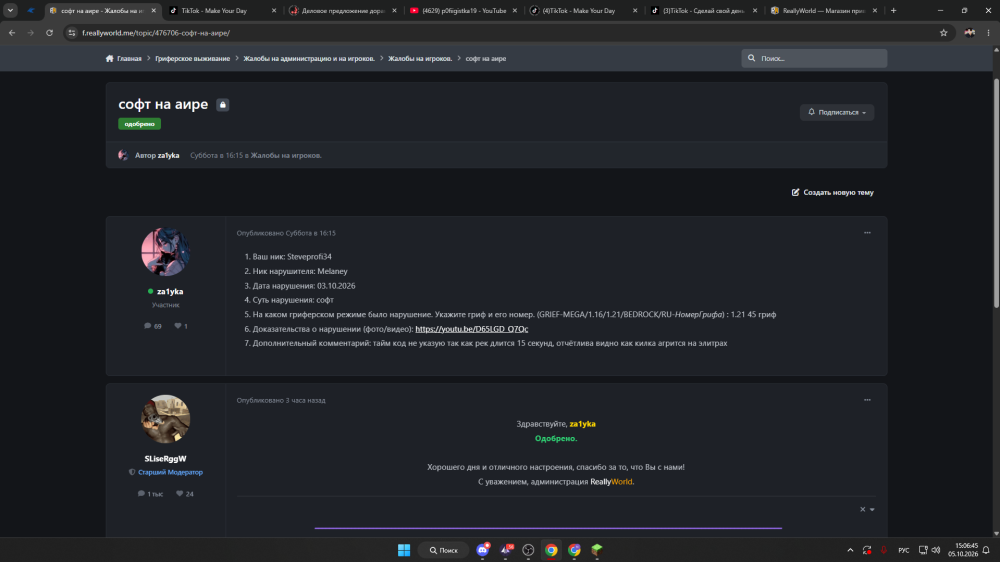Show hidden system tray icons
The height and width of the screenshot is (562, 1000).
[x=849, y=550]
